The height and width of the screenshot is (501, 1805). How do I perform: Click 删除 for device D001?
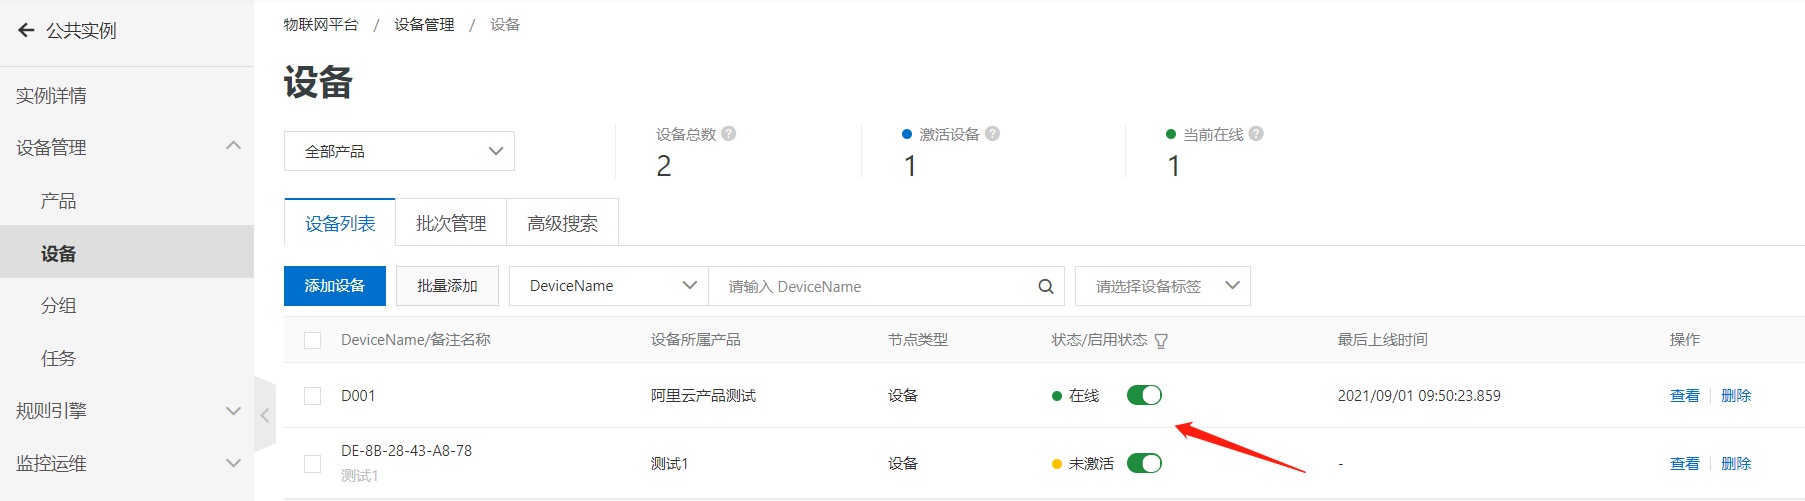pyautogui.click(x=1736, y=396)
